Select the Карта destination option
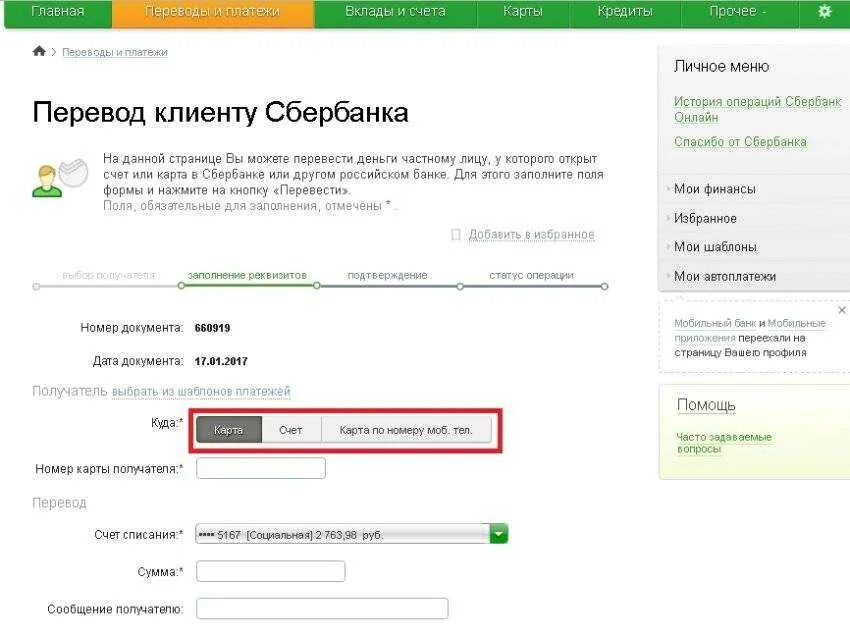The width and height of the screenshot is (850, 636). [229, 430]
